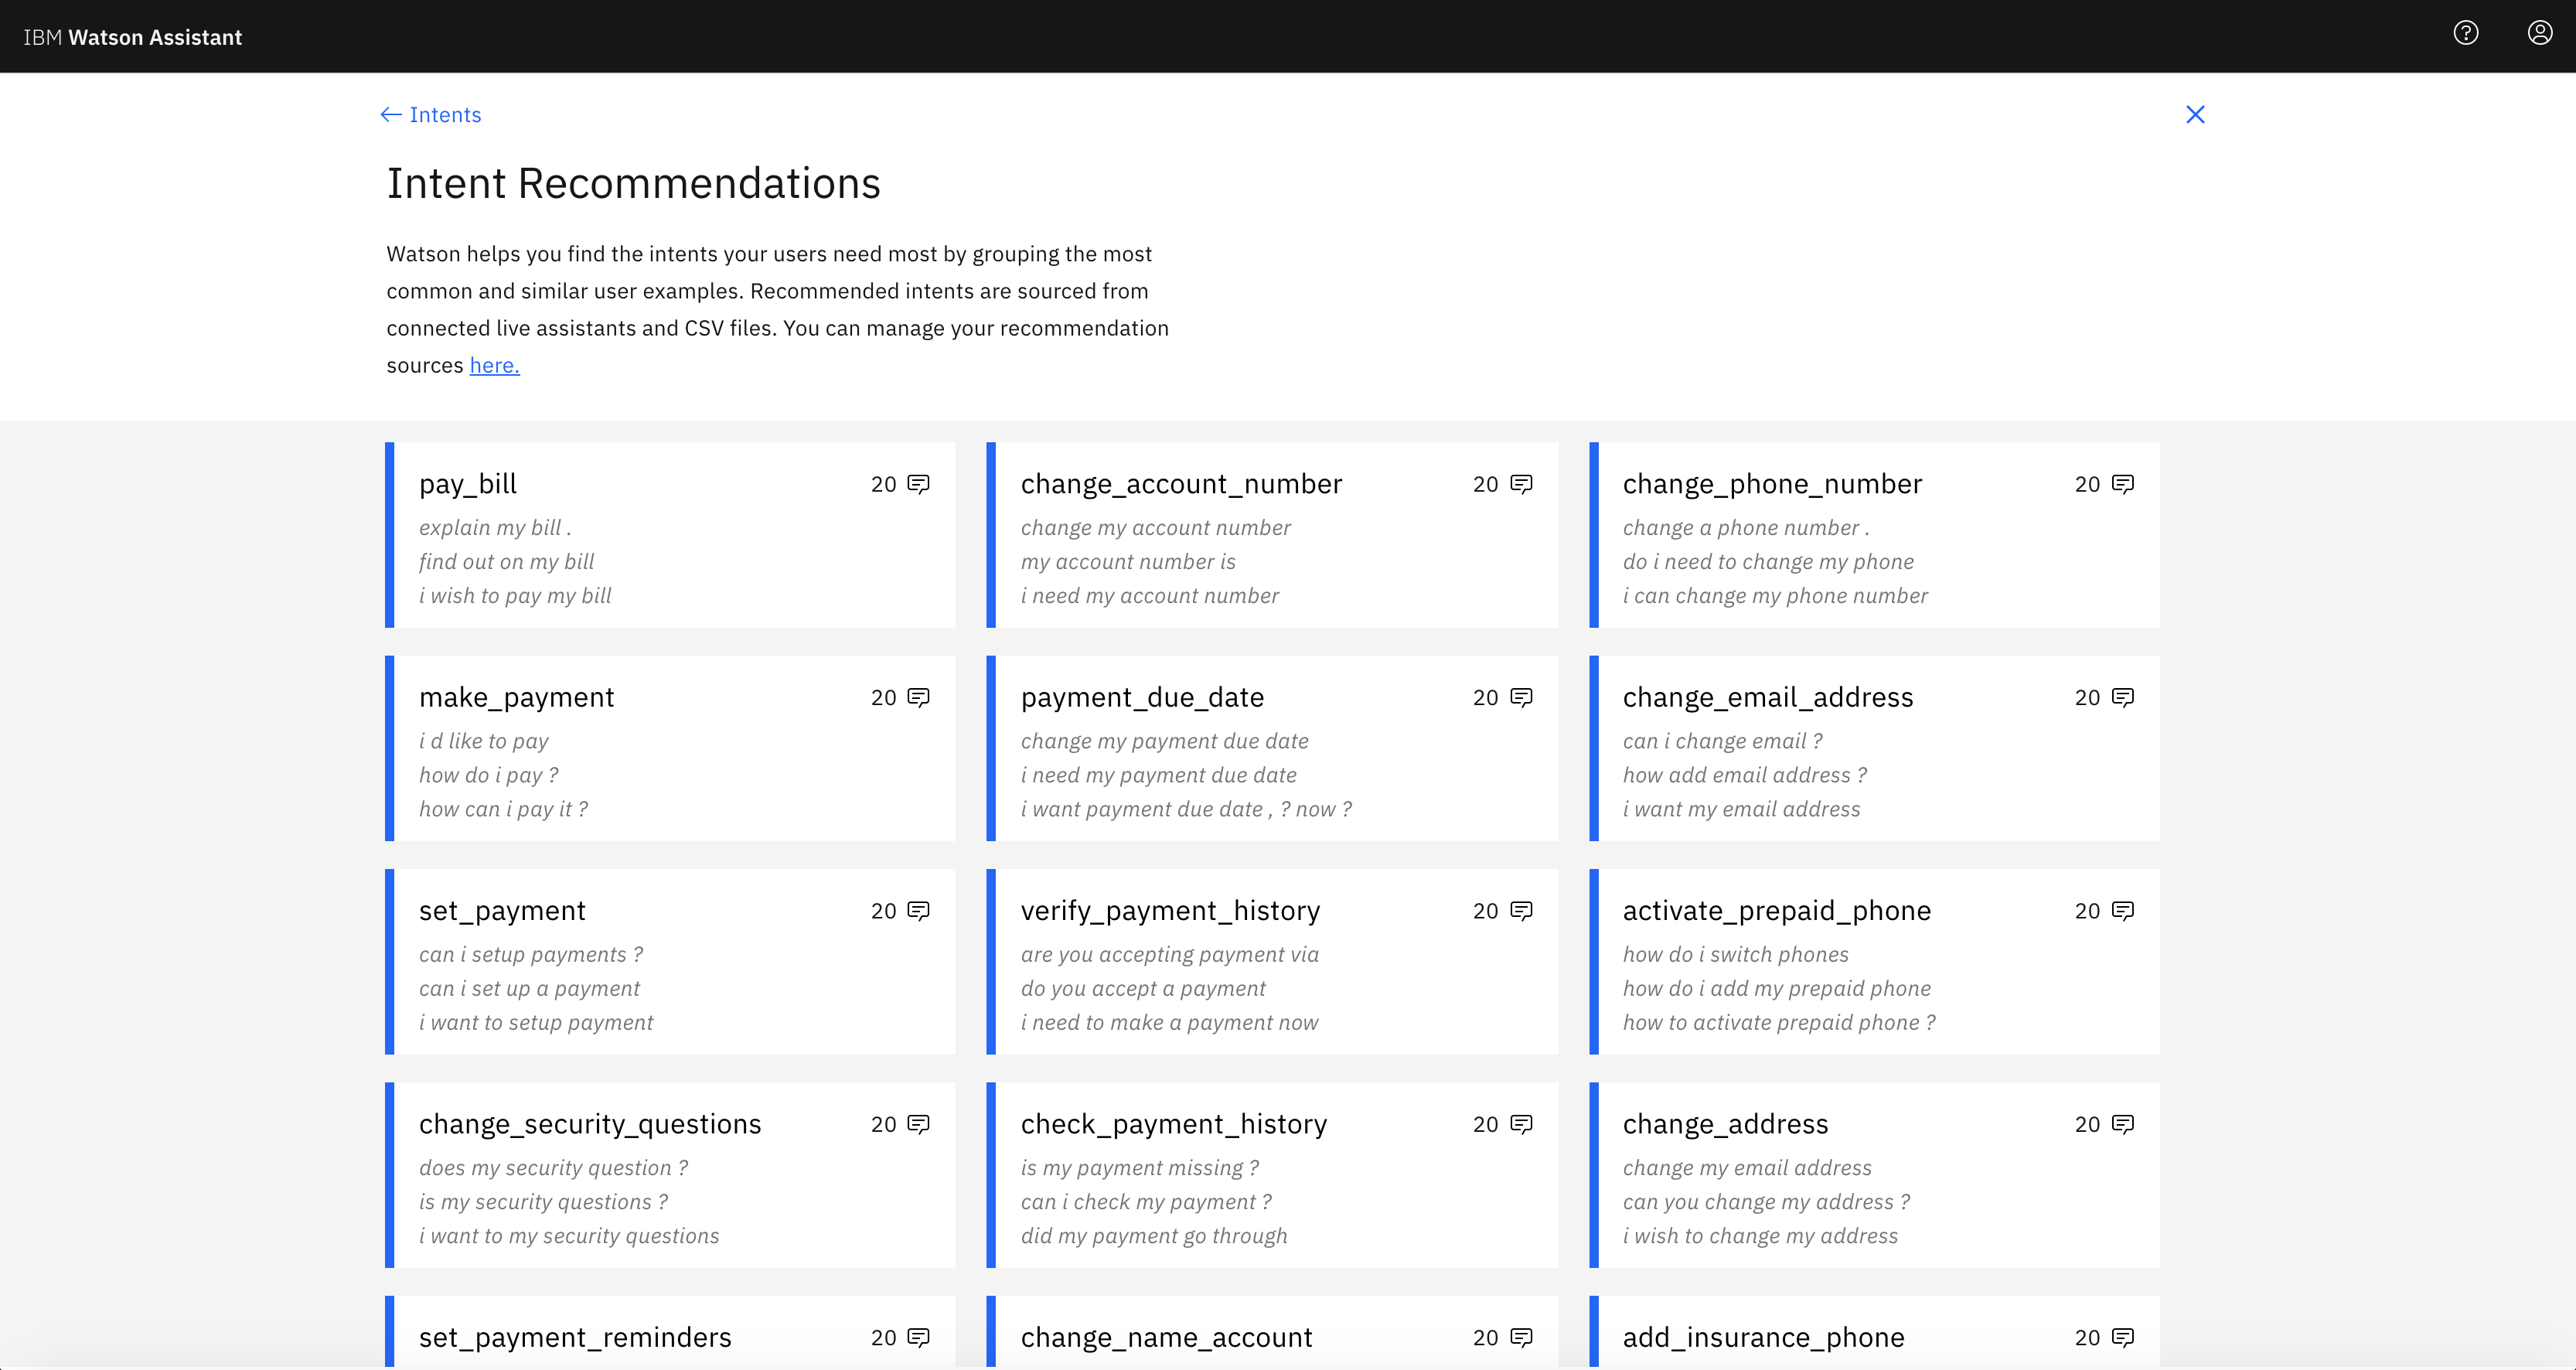Open the change_account_number recommendation card
This screenshot has width=2576, height=1370.
click(x=1272, y=535)
